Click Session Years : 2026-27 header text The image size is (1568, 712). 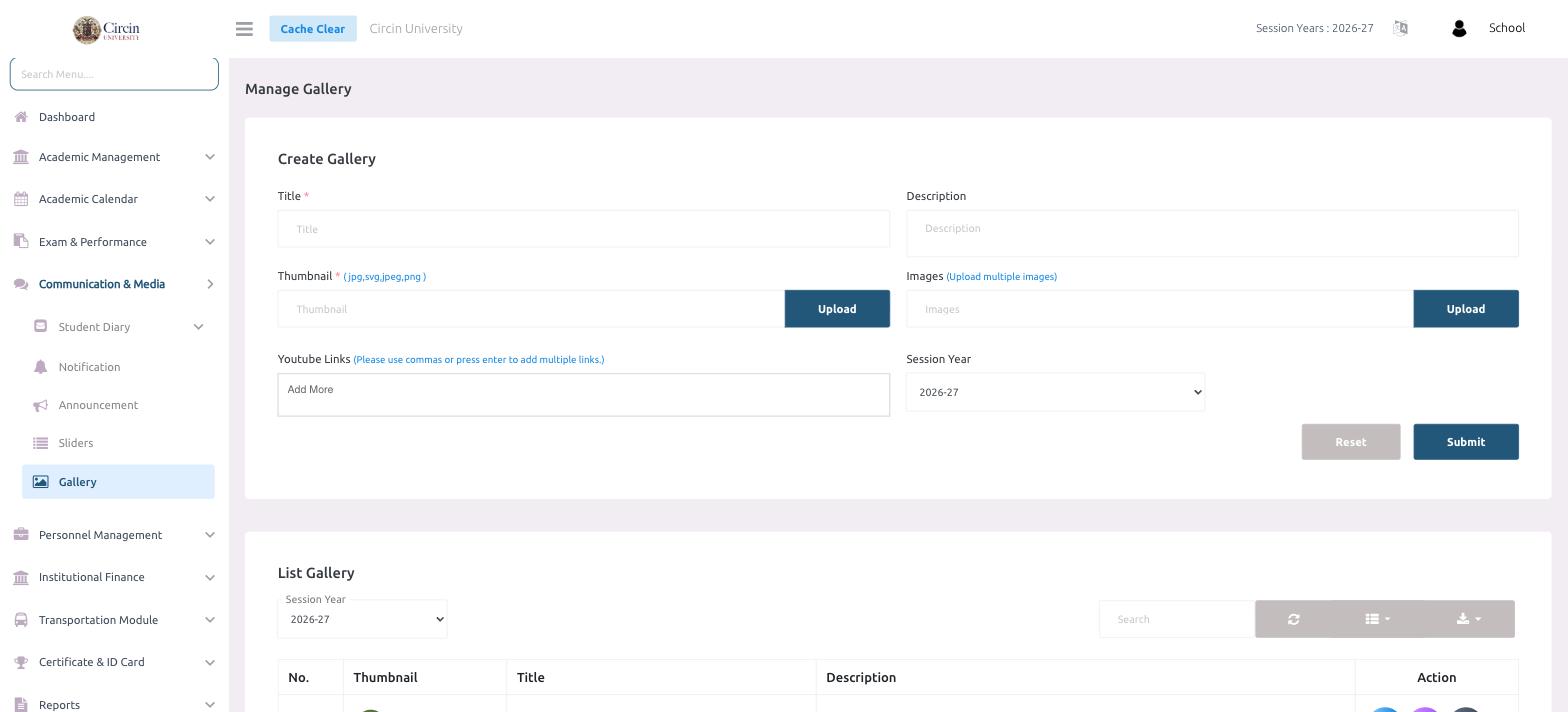tap(1315, 28)
